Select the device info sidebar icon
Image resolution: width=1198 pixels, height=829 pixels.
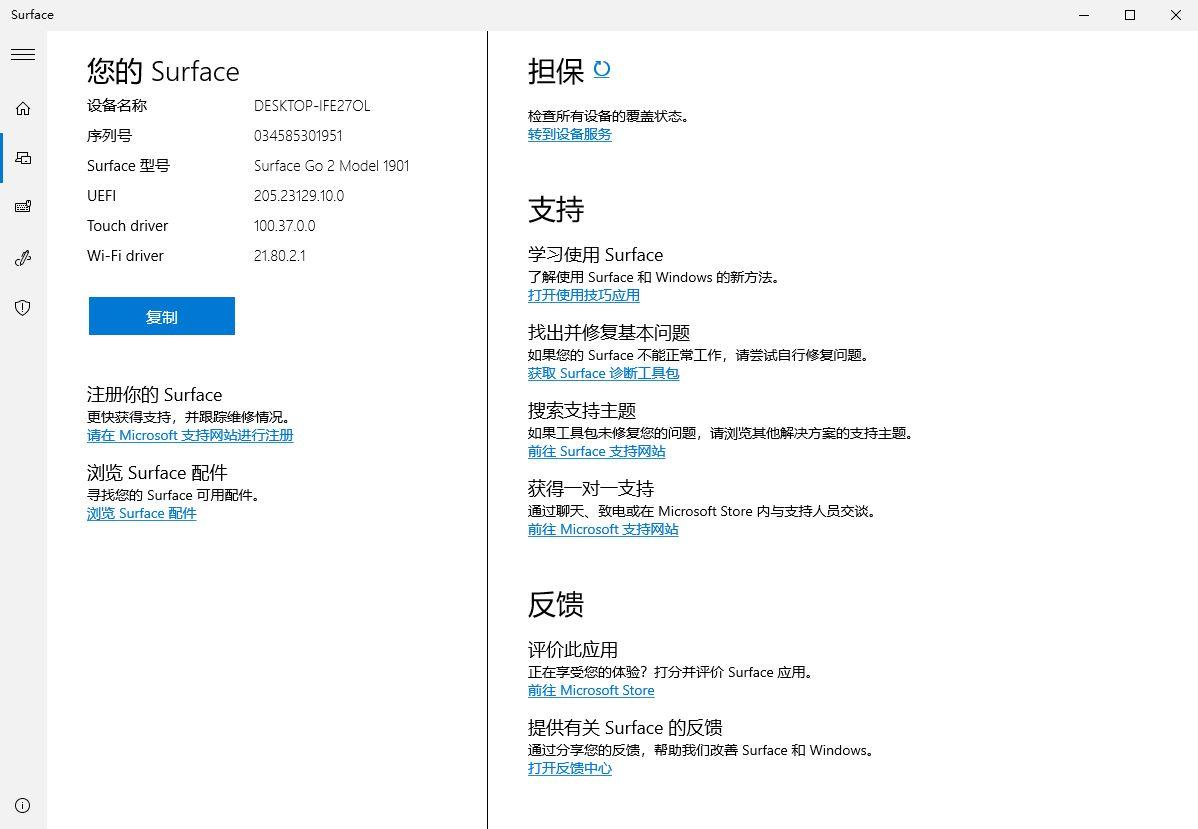point(23,158)
